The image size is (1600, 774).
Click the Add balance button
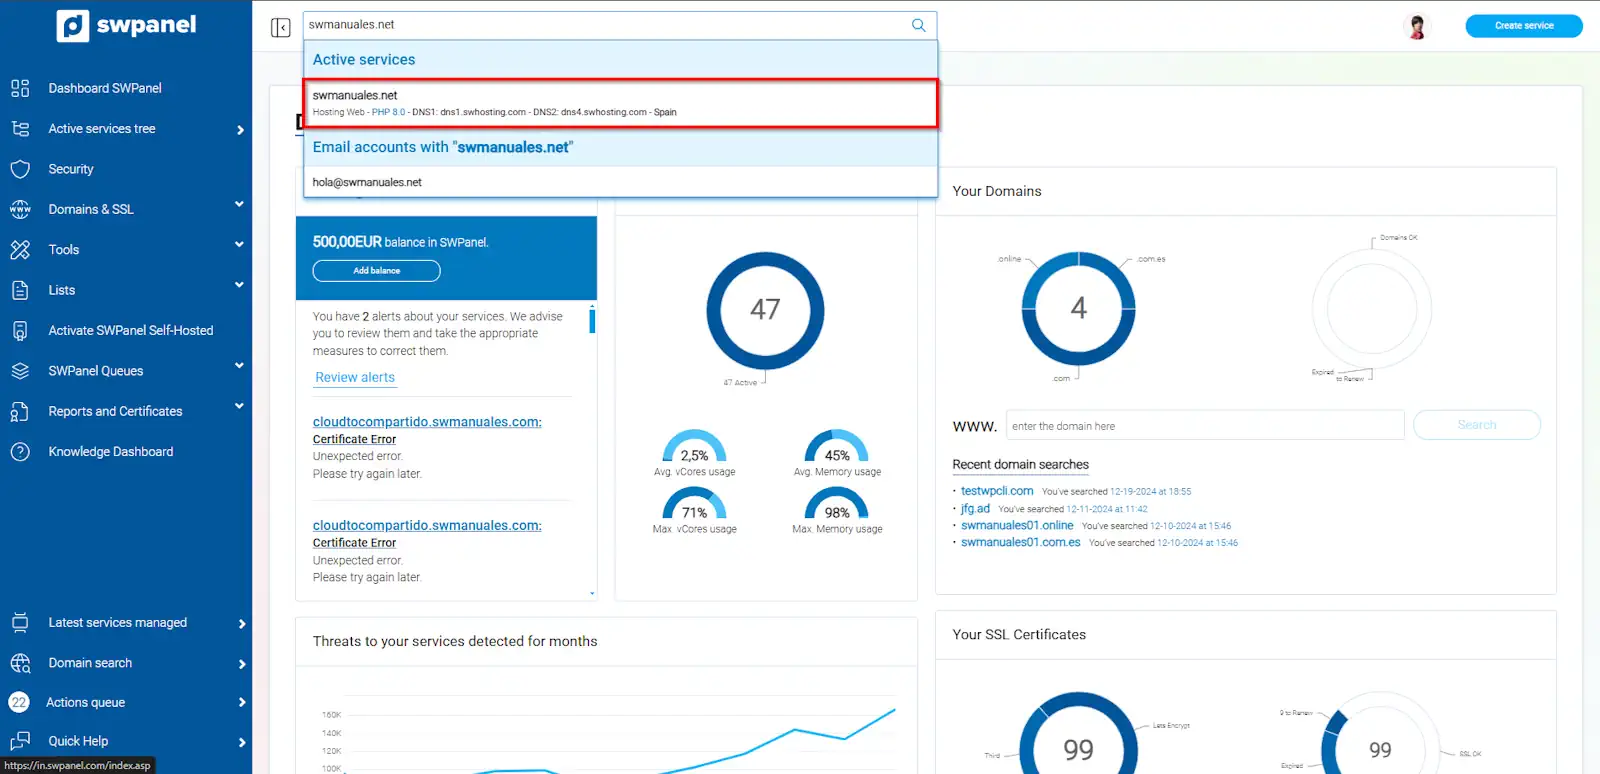(376, 271)
